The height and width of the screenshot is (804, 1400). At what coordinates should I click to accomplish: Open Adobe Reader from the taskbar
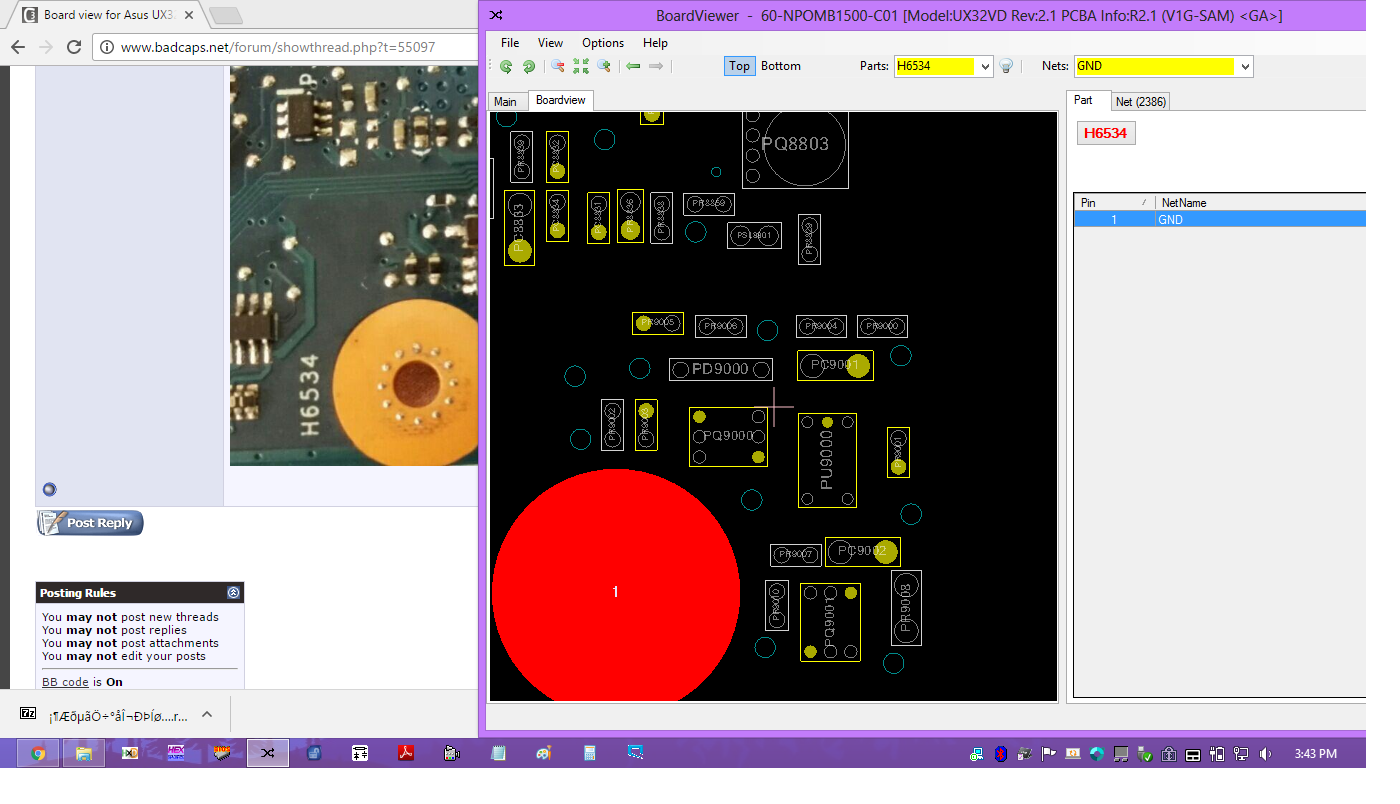406,753
